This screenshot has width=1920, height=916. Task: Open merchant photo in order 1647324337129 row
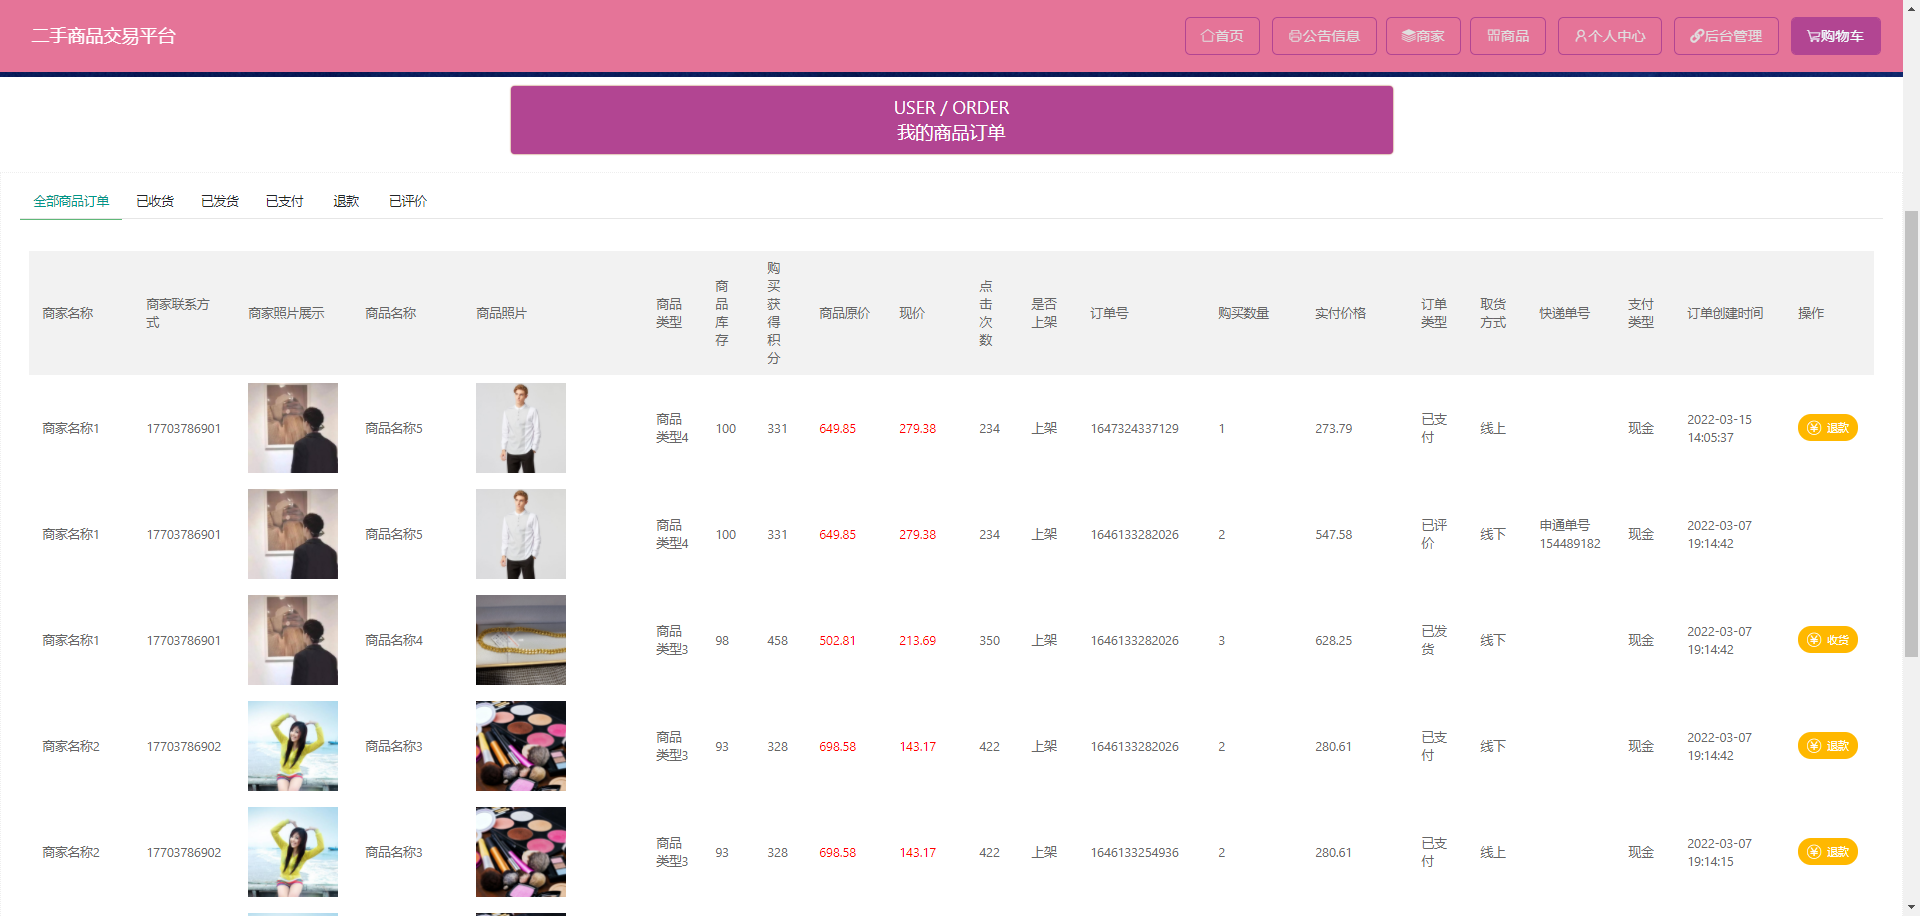(x=293, y=428)
